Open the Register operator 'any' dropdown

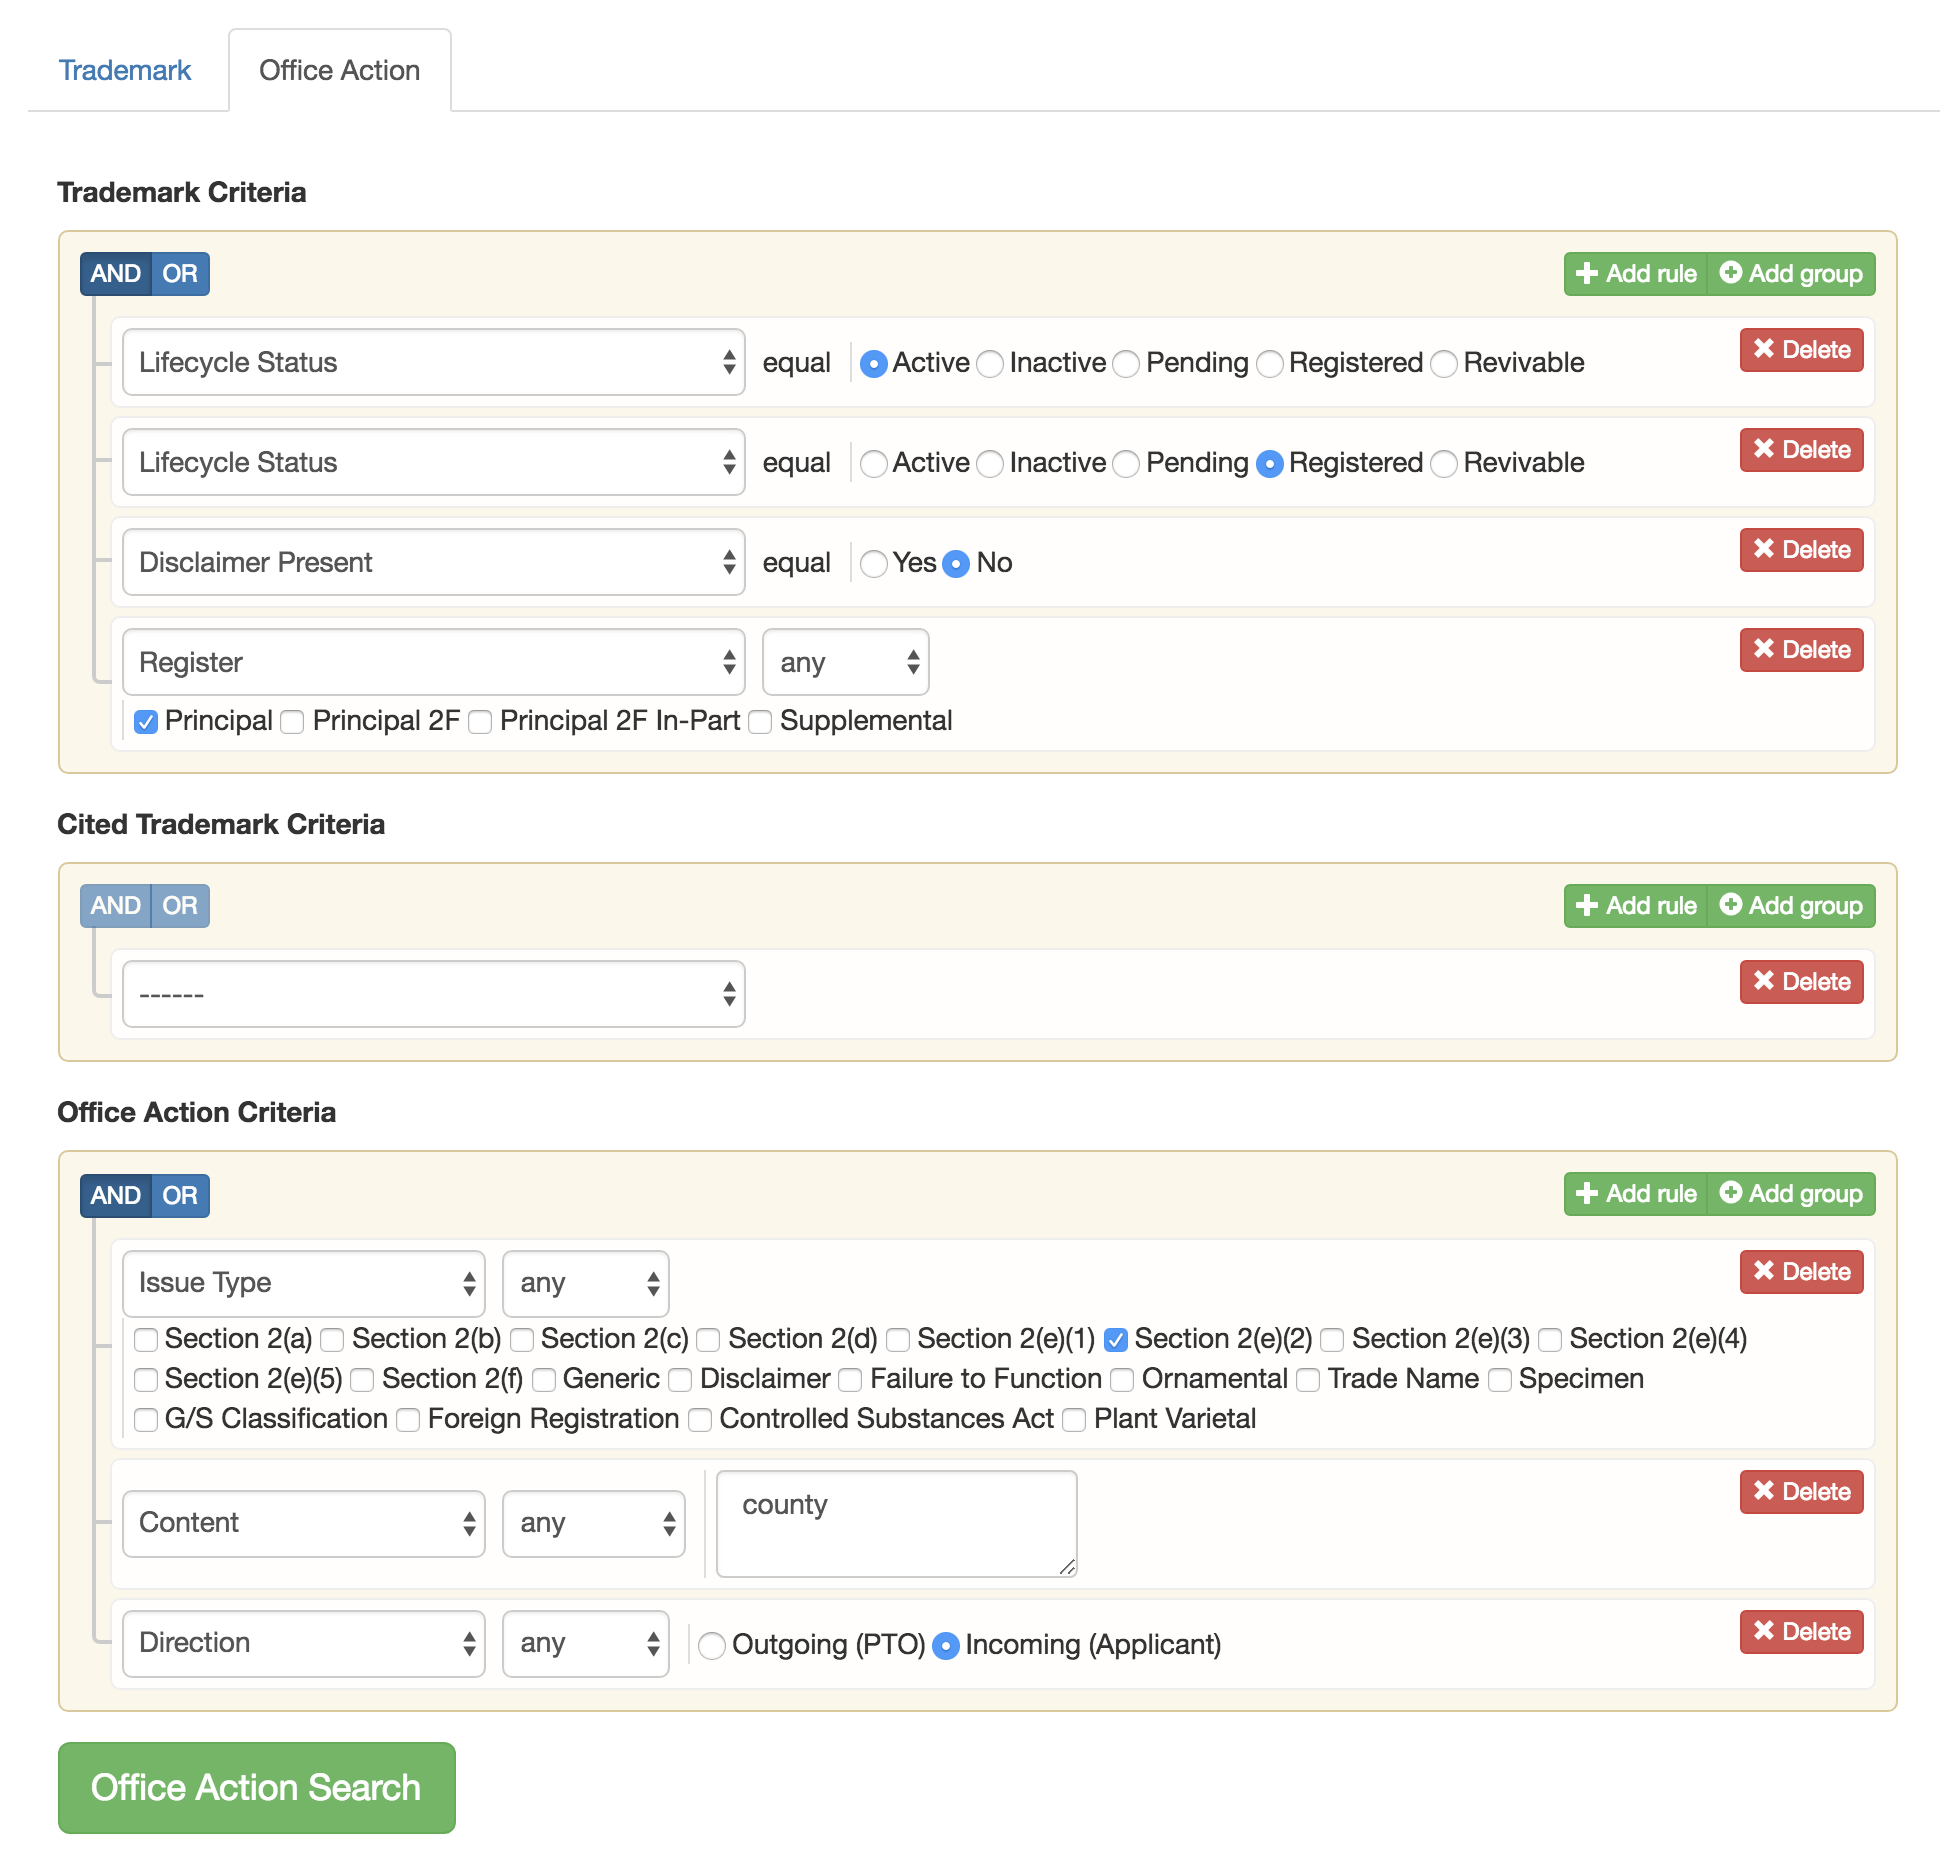[845, 662]
